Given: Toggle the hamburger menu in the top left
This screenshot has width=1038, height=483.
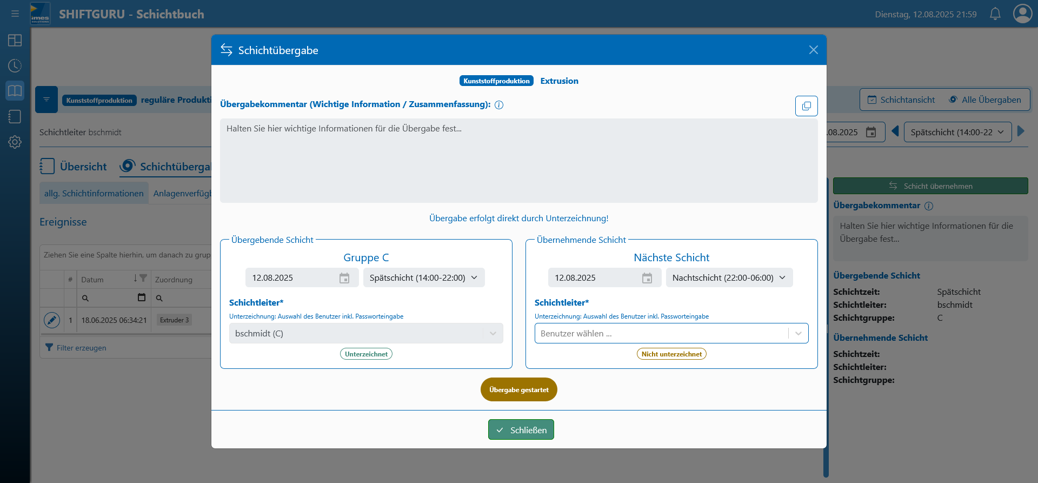Looking at the screenshot, I should 14,14.
